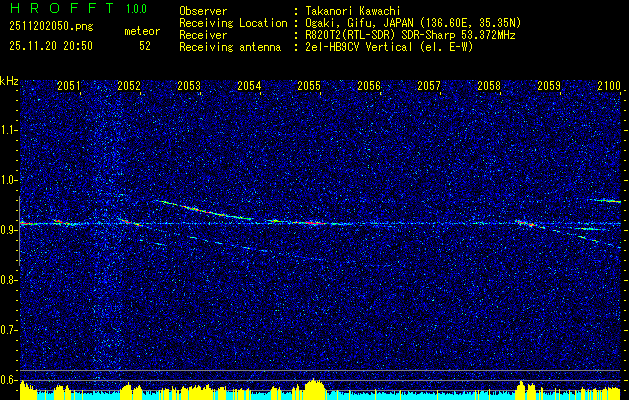Click the Receiver label
The width and height of the screenshot is (629, 400).
pos(203,35)
